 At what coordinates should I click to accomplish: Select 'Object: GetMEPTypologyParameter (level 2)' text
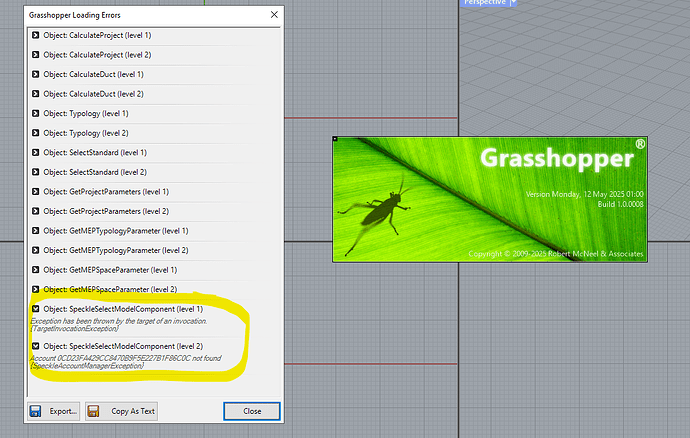coord(116,250)
